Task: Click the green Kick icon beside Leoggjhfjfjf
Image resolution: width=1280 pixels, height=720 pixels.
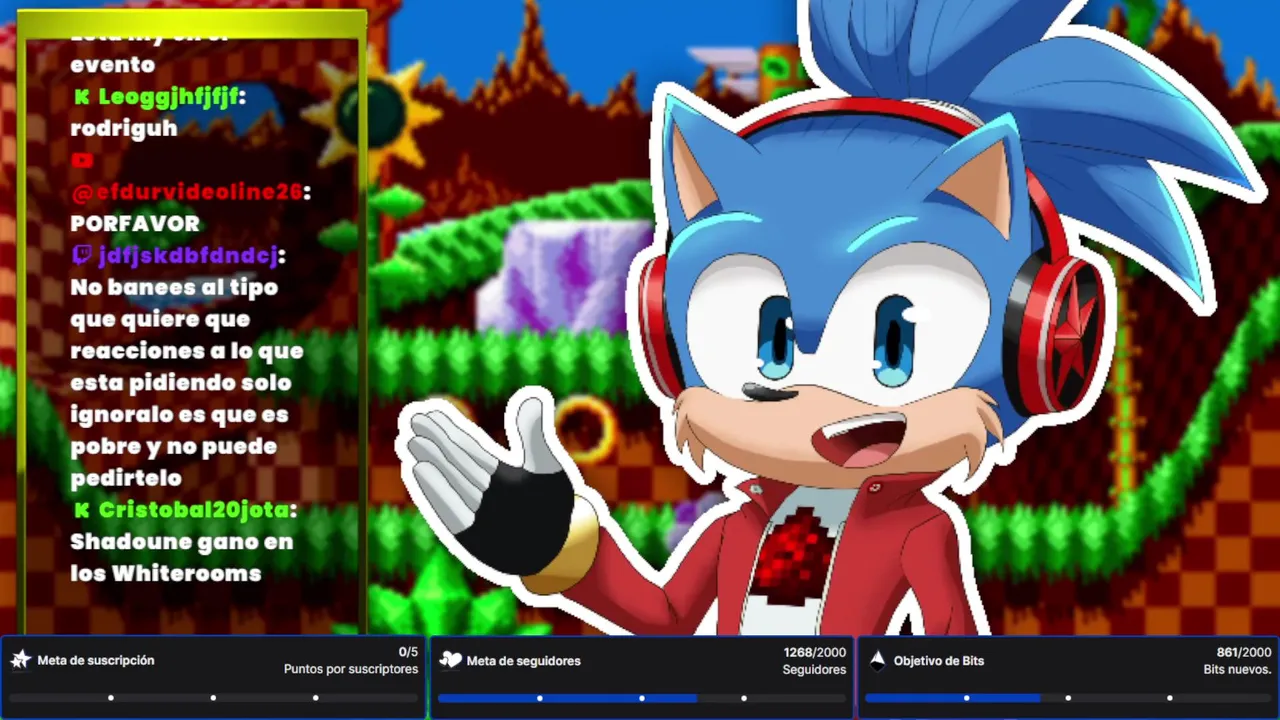Action: (82, 97)
